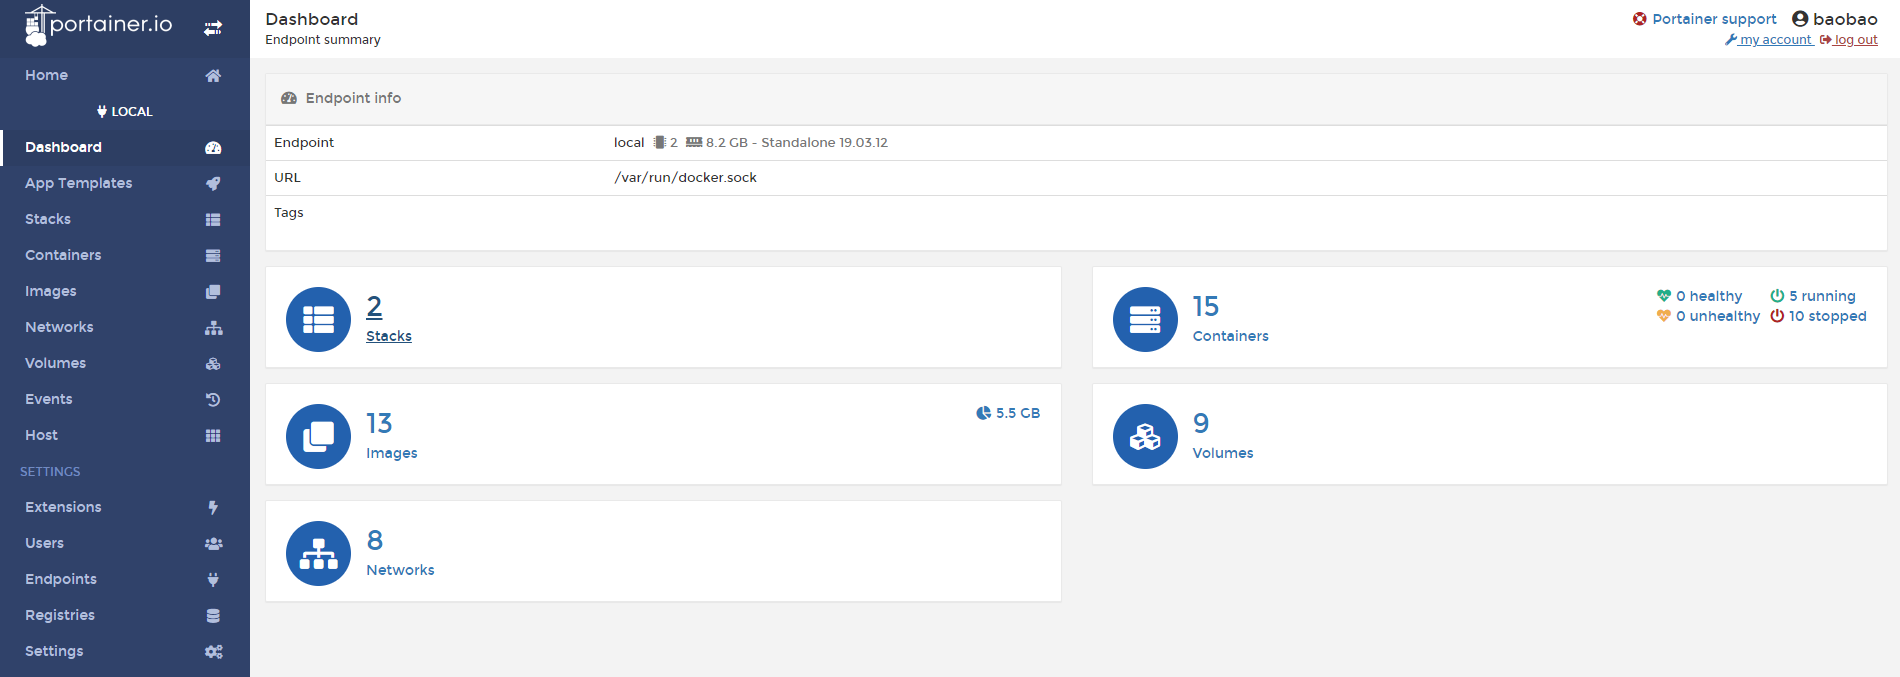Click the user avatar icon beside baobao
This screenshot has height=677, width=1900.
point(1800,19)
